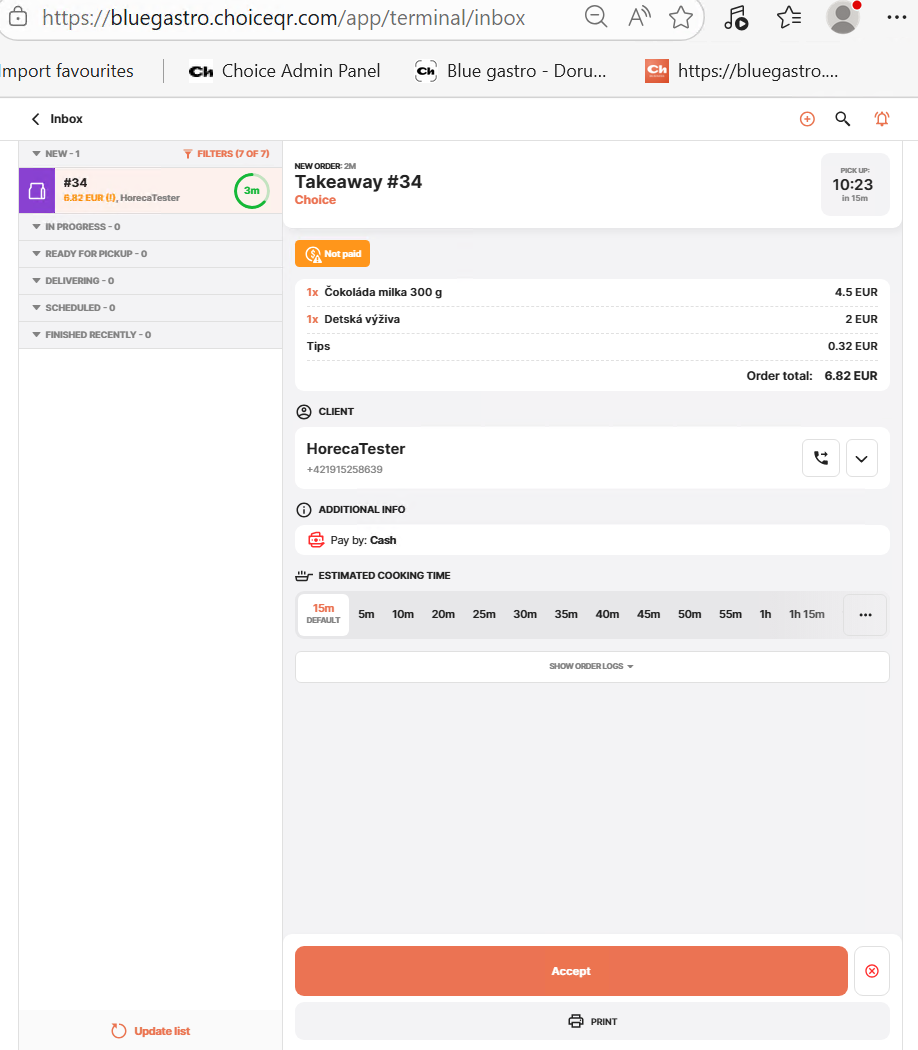
Task: Click the notification bell icon
Action: click(881, 119)
